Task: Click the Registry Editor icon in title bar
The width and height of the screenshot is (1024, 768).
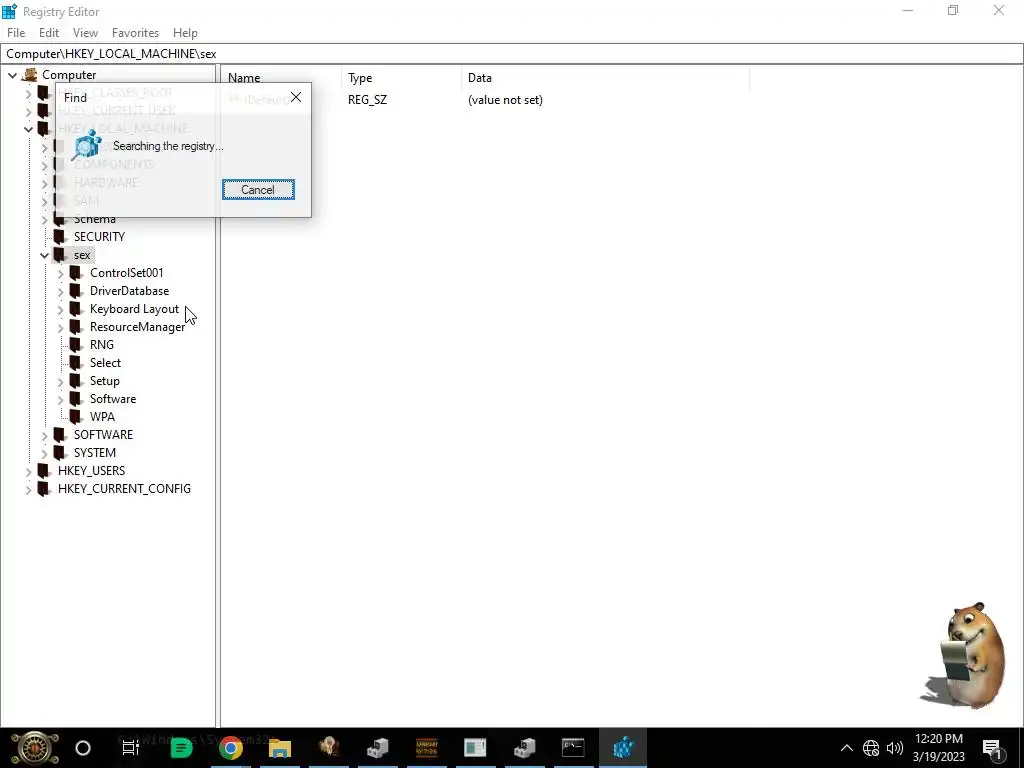Action: coord(9,11)
